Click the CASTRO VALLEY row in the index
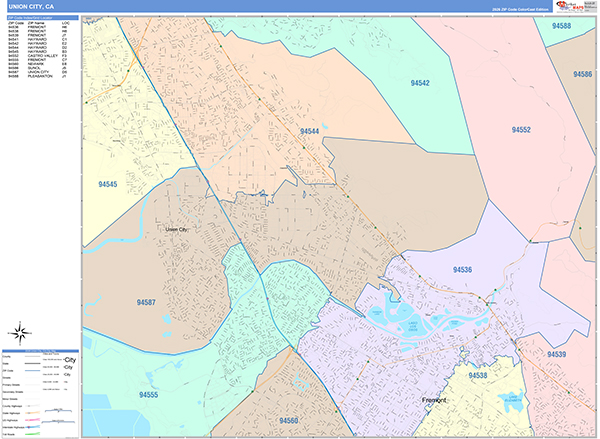 (x=38, y=55)
